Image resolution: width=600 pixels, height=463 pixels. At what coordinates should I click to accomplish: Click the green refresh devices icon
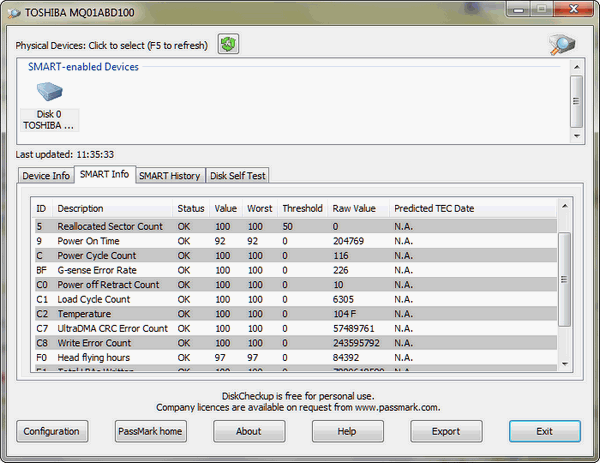click(228, 44)
